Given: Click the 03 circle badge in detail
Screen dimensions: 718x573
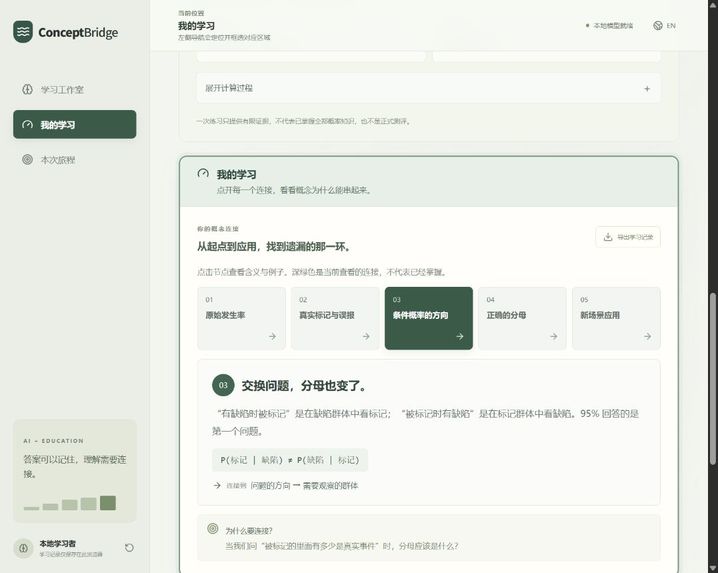Looking at the screenshot, I should click(223, 385).
